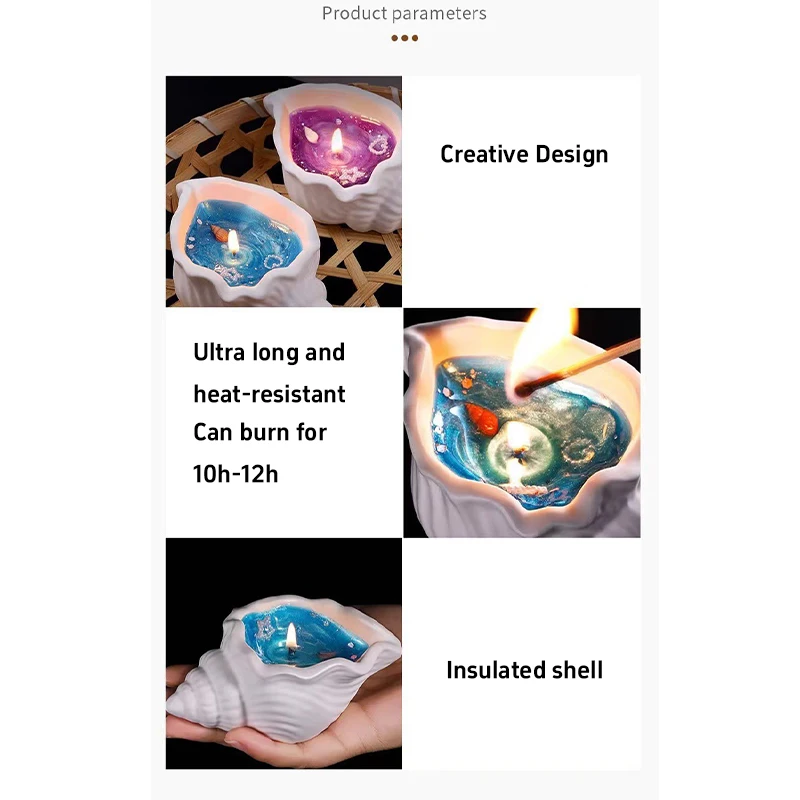Click the Insulated shell label
Viewport: 800px width, 800px height.
(524, 670)
